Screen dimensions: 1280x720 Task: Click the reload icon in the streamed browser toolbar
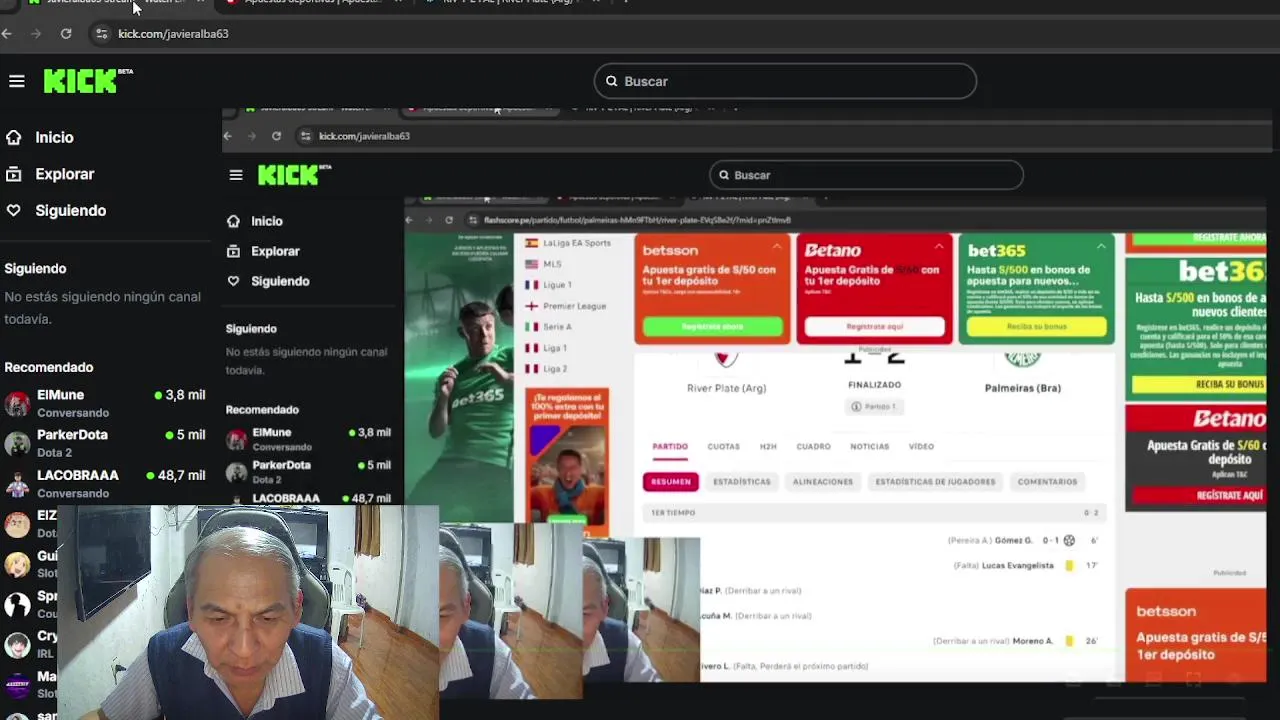276,136
